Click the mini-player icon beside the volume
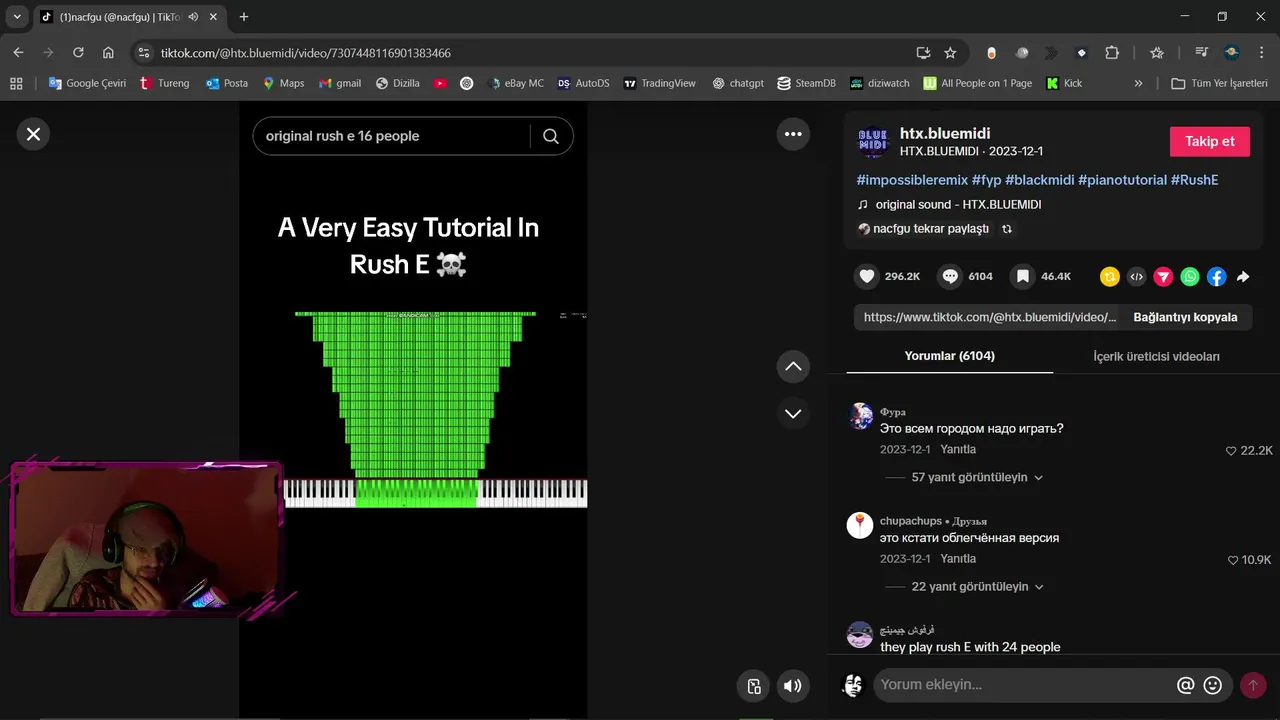Viewport: 1280px width, 720px height. coord(754,686)
